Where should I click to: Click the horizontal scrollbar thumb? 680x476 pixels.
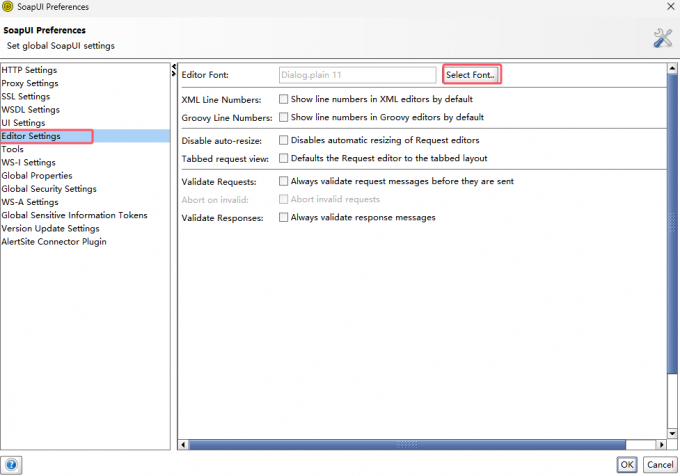(407, 444)
